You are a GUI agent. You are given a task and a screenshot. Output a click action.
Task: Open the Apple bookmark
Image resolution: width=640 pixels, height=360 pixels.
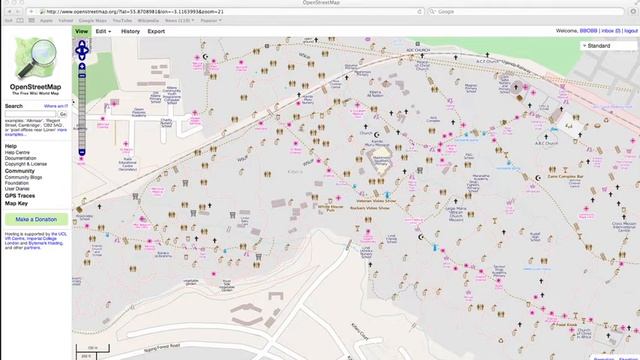pyautogui.click(x=46, y=20)
